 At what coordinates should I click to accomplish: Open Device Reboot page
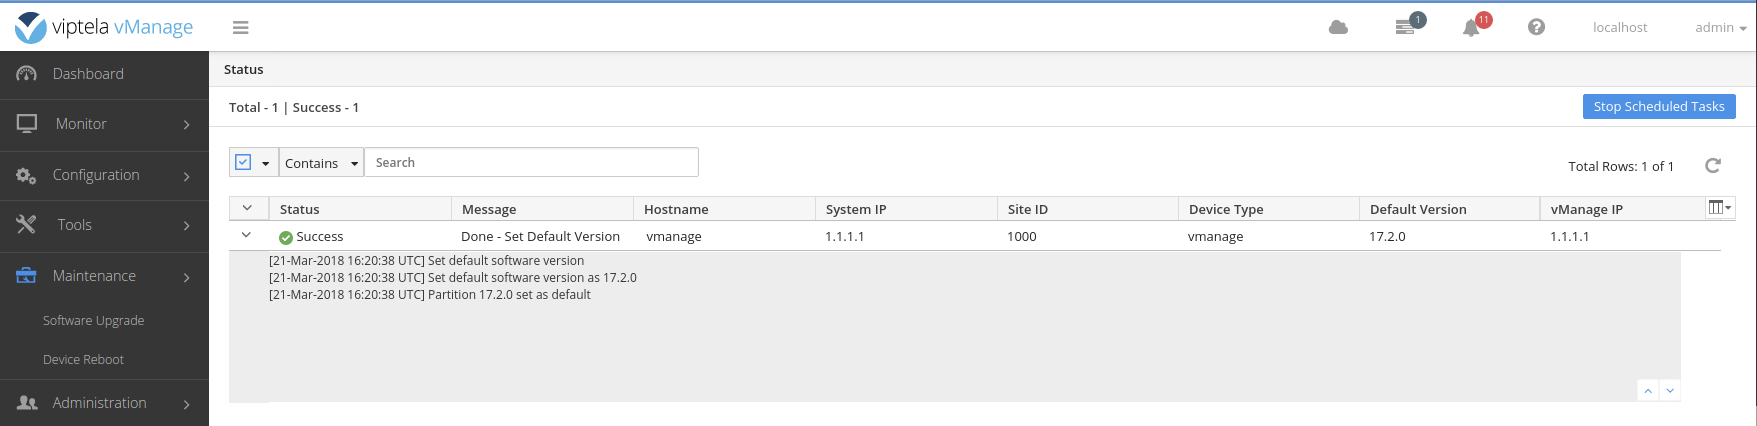click(83, 359)
